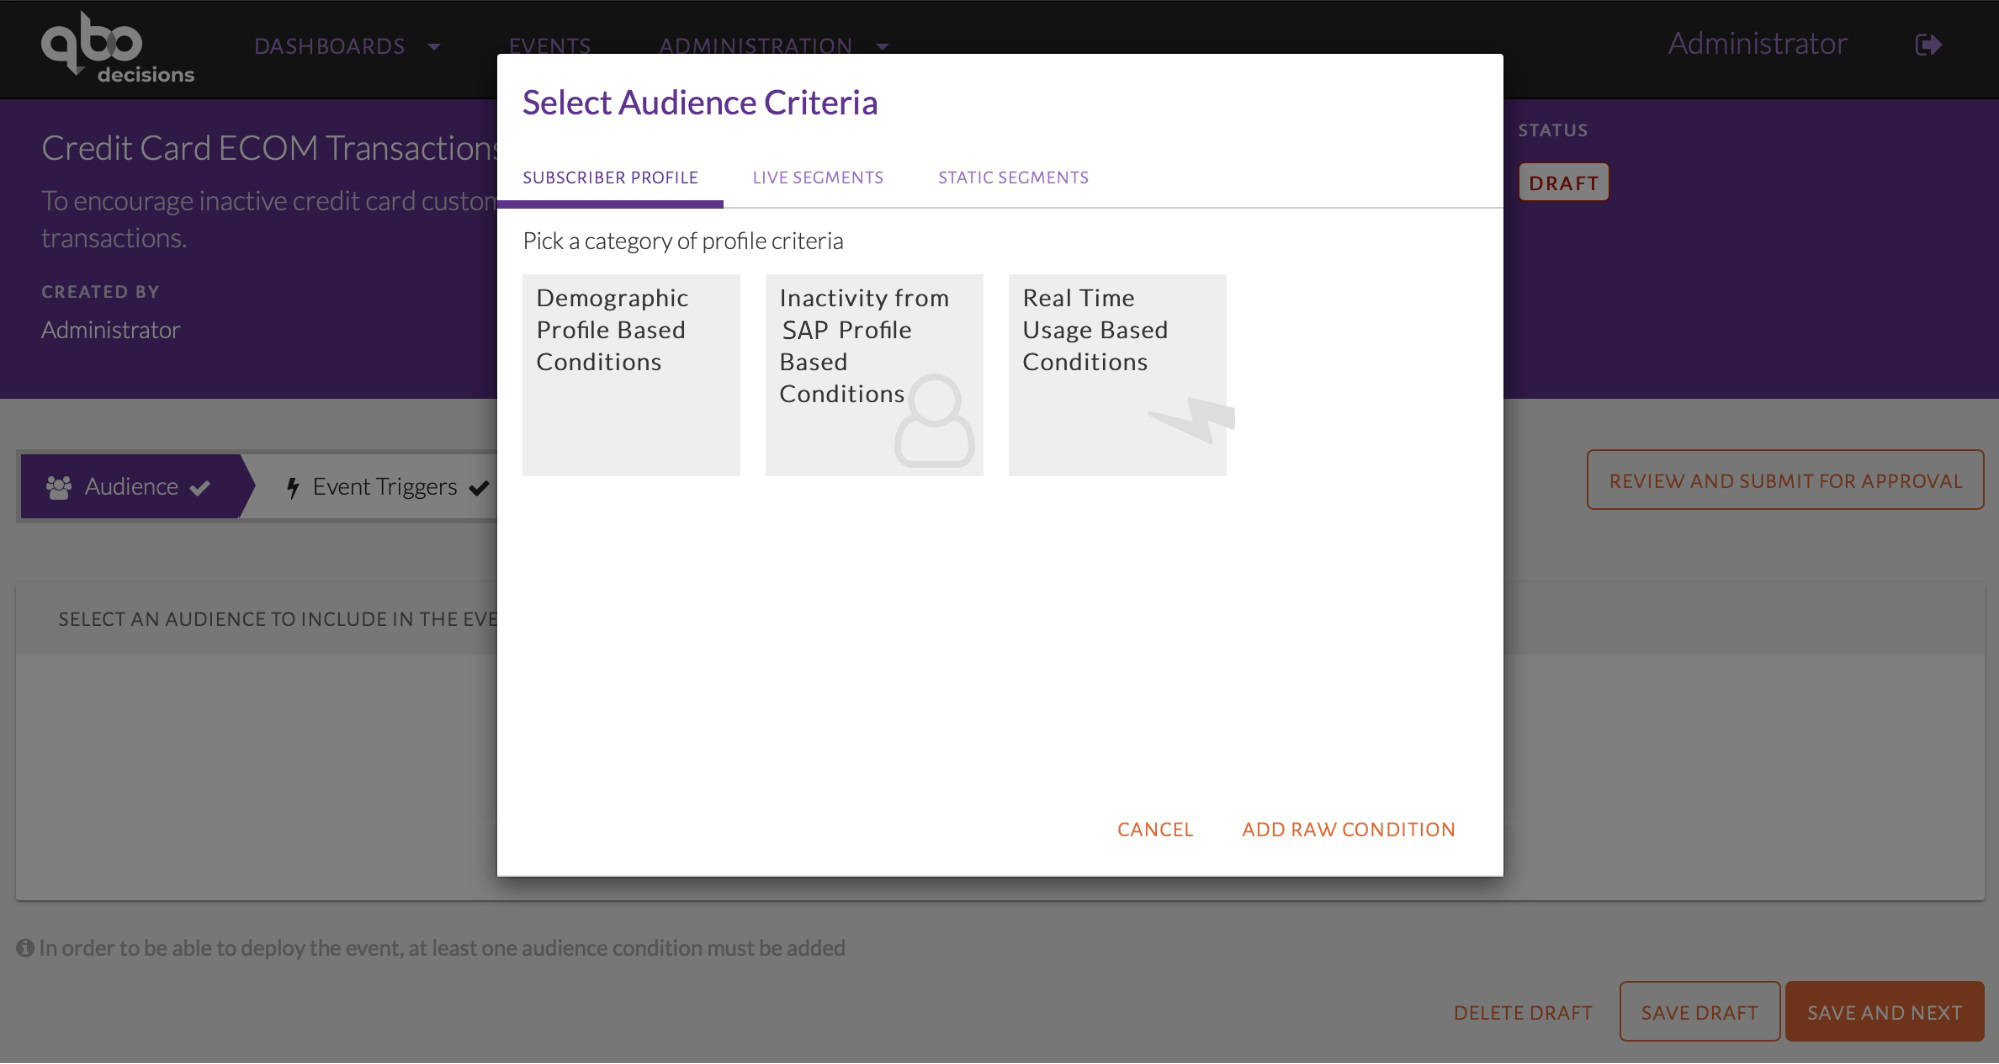The image size is (1999, 1064).
Task: Select Real Time Usage Based Conditions card
Action: [x=1117, y=375]
